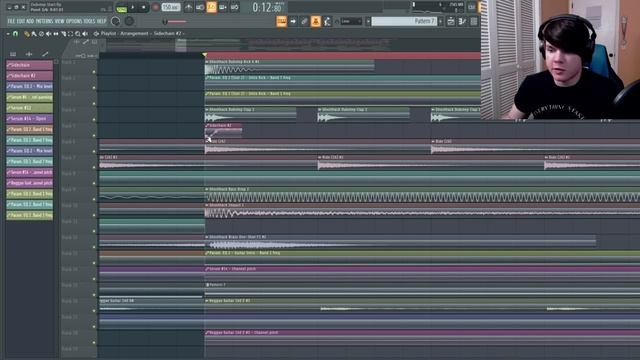Viewport: 640px width, 360px height.
Task: Click the white right-arrow toolbar icon
Action: click(293, 21)
